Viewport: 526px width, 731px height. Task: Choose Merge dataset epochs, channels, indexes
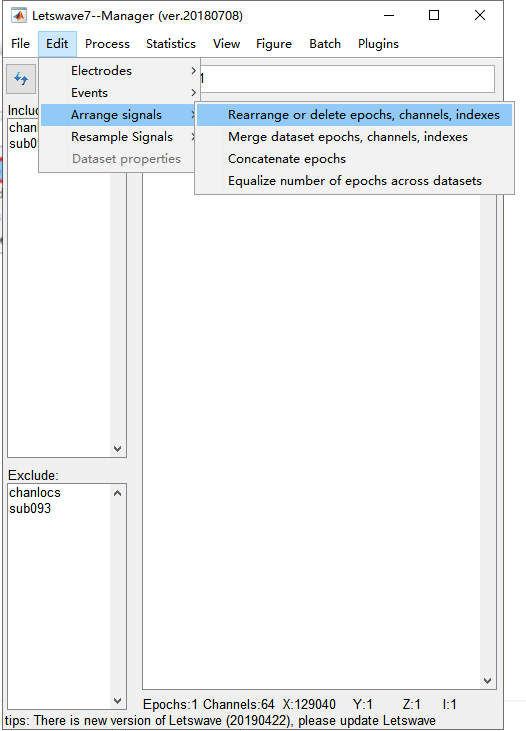click(x=354, y=137)
